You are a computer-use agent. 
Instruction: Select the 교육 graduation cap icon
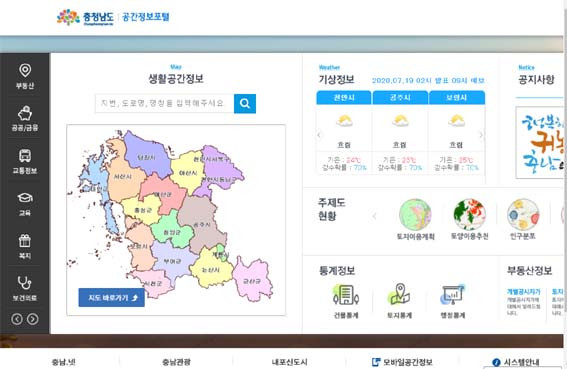[25, 198]
